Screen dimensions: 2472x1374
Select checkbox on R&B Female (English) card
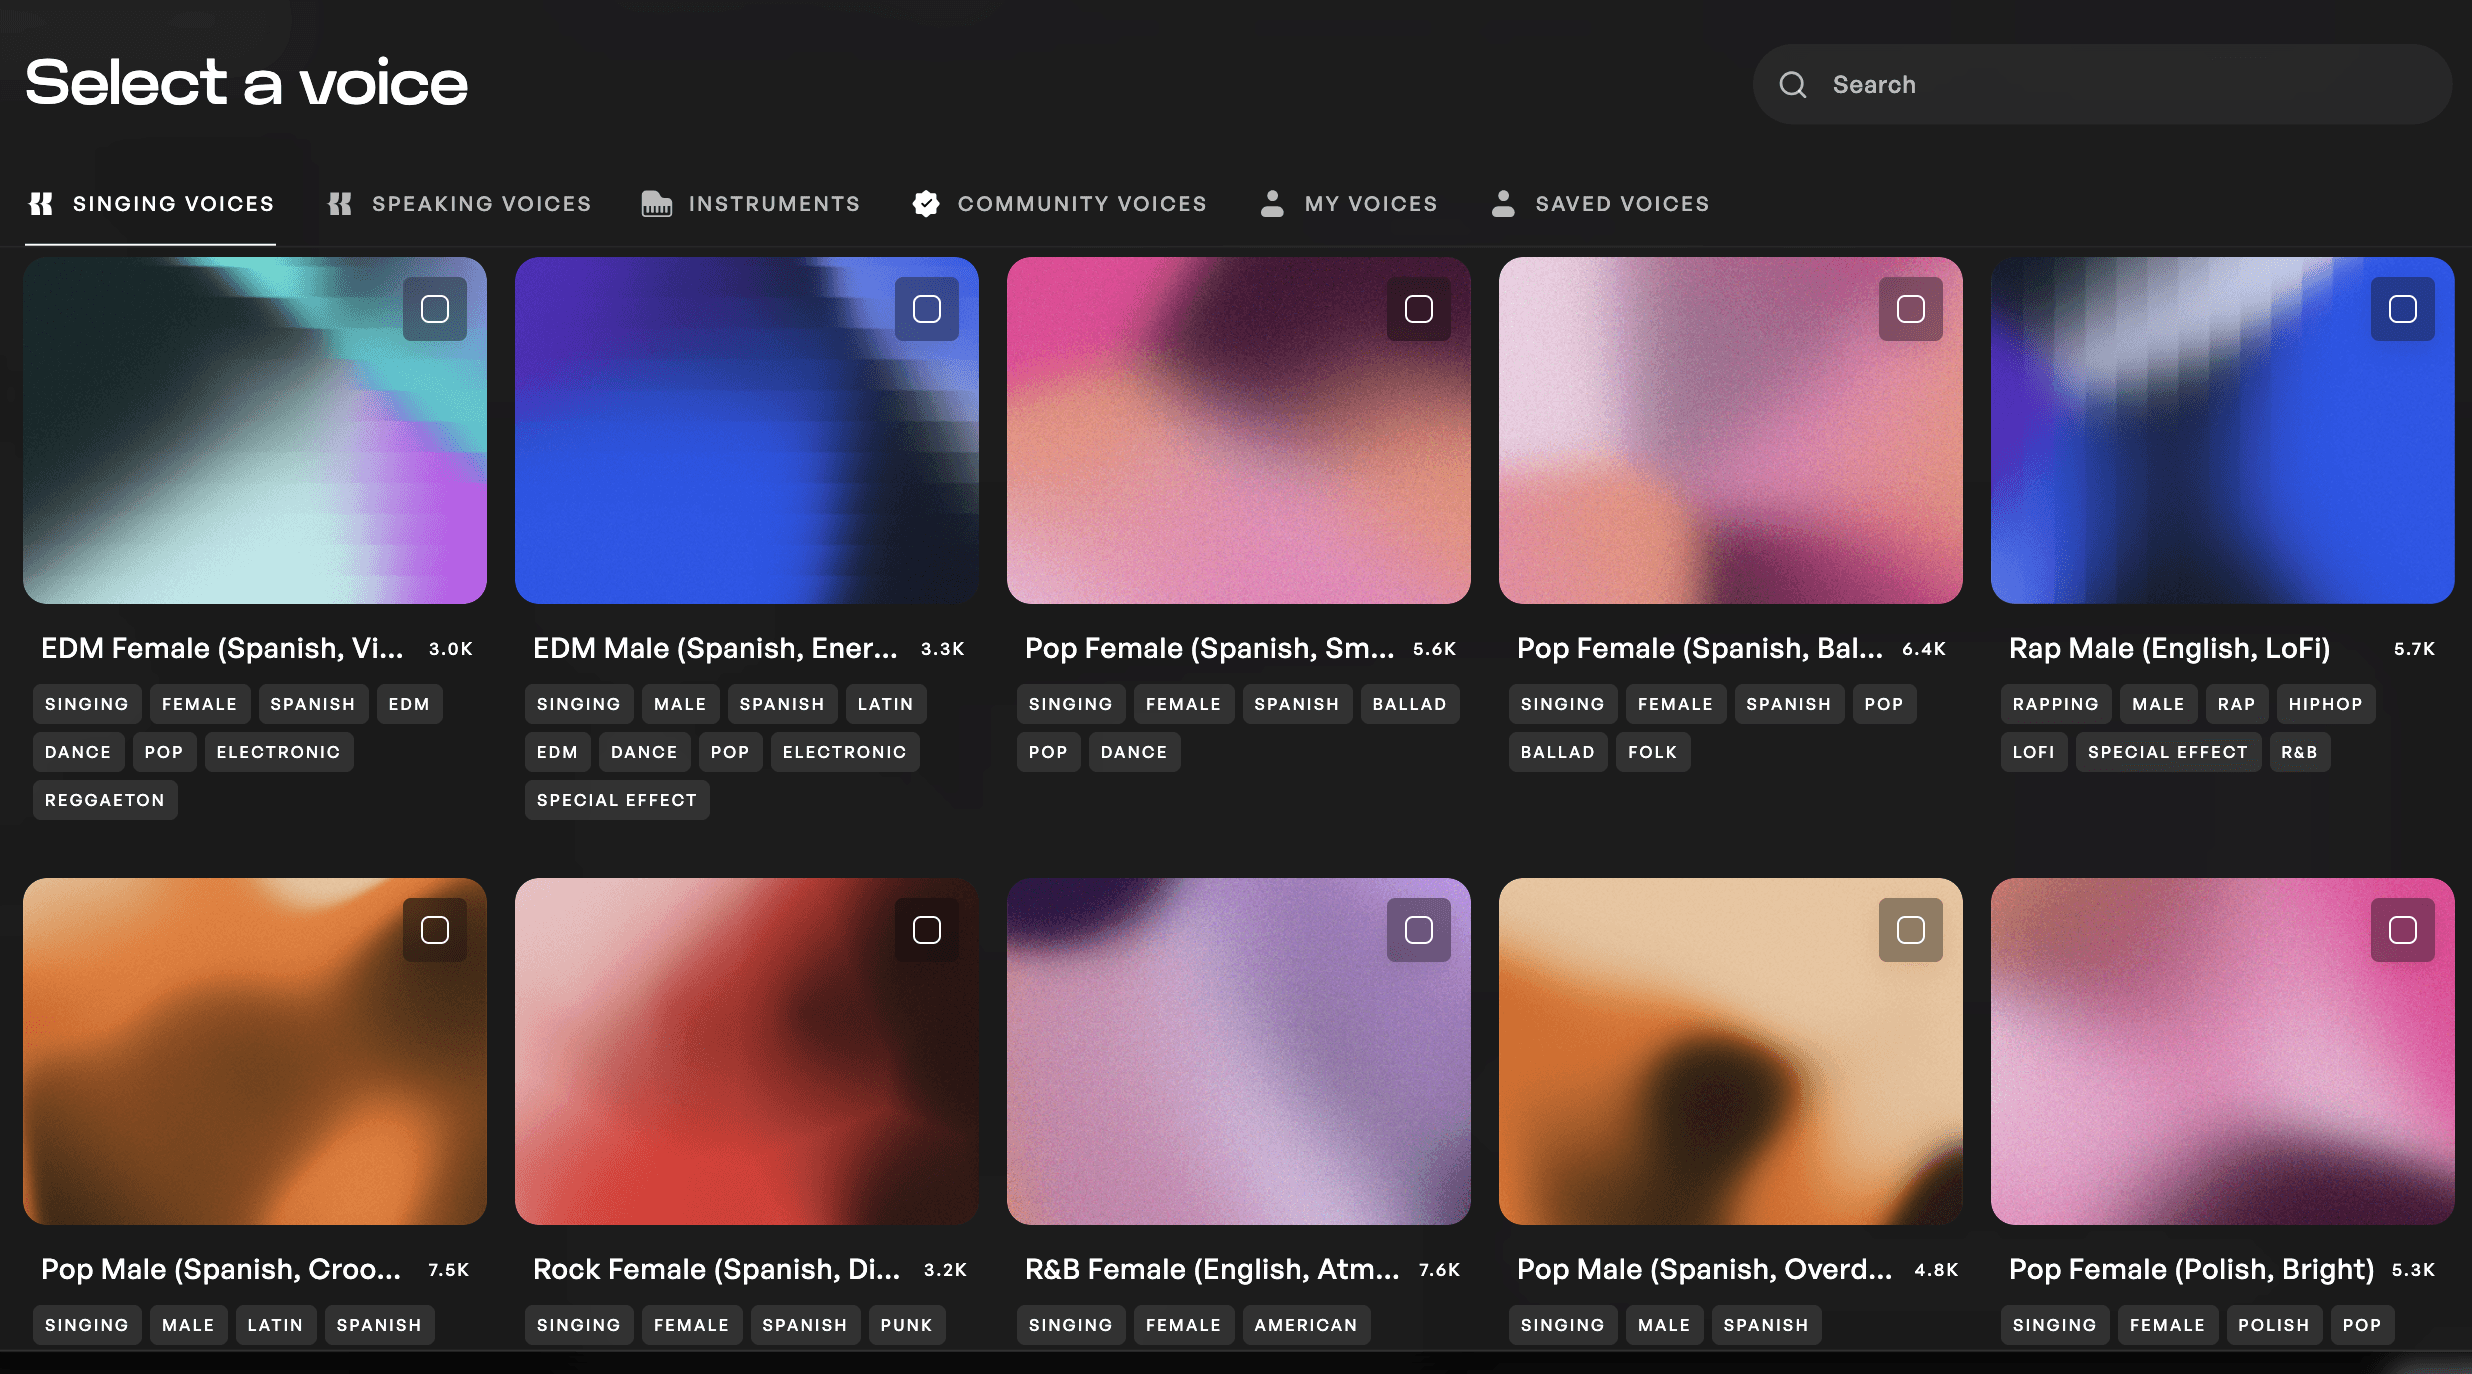pos(1419,930)
